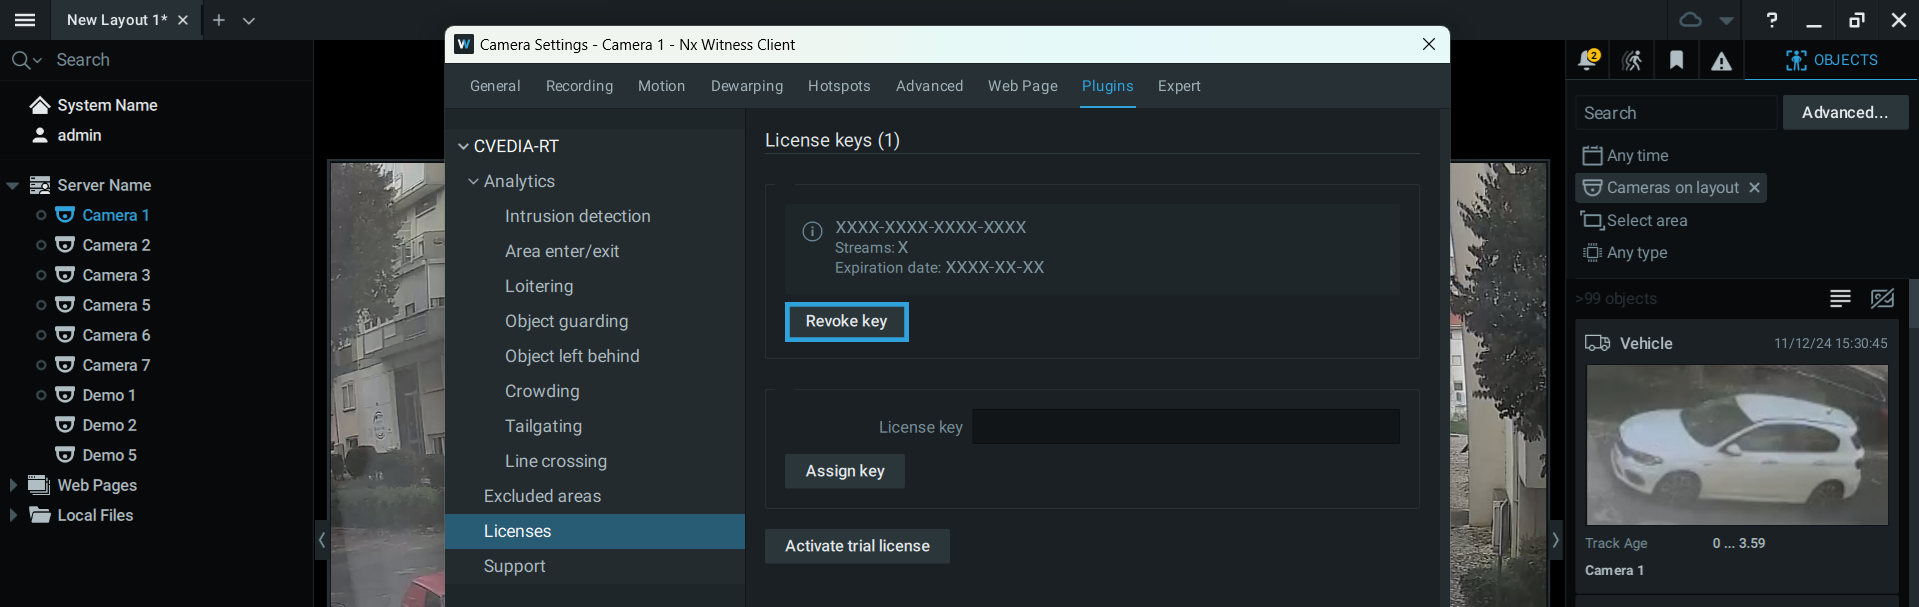Open the Events warning tab
This screenshot has height=607, width=1919.
tap(1721, 62)
